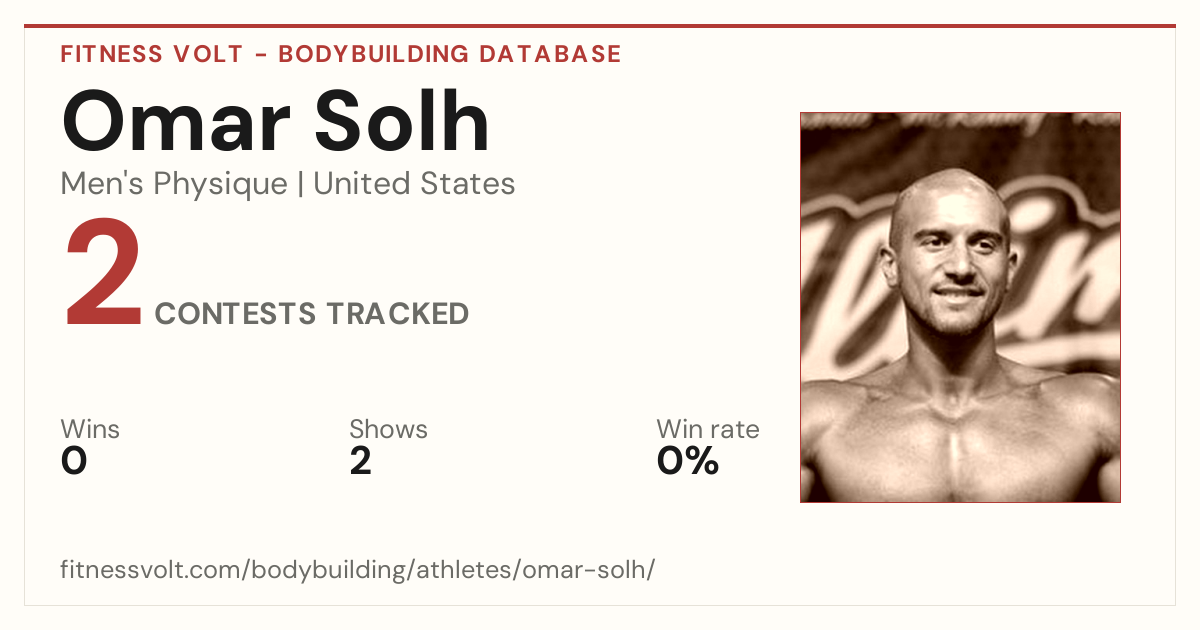Click the red line above the header
Viewport: 1200px width, 630px height.
(600, 26)
